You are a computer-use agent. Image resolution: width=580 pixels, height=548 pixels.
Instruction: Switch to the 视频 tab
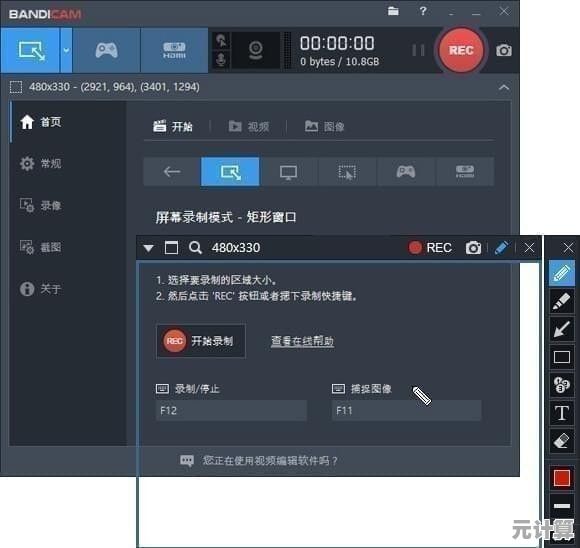[x=249, y=127]
